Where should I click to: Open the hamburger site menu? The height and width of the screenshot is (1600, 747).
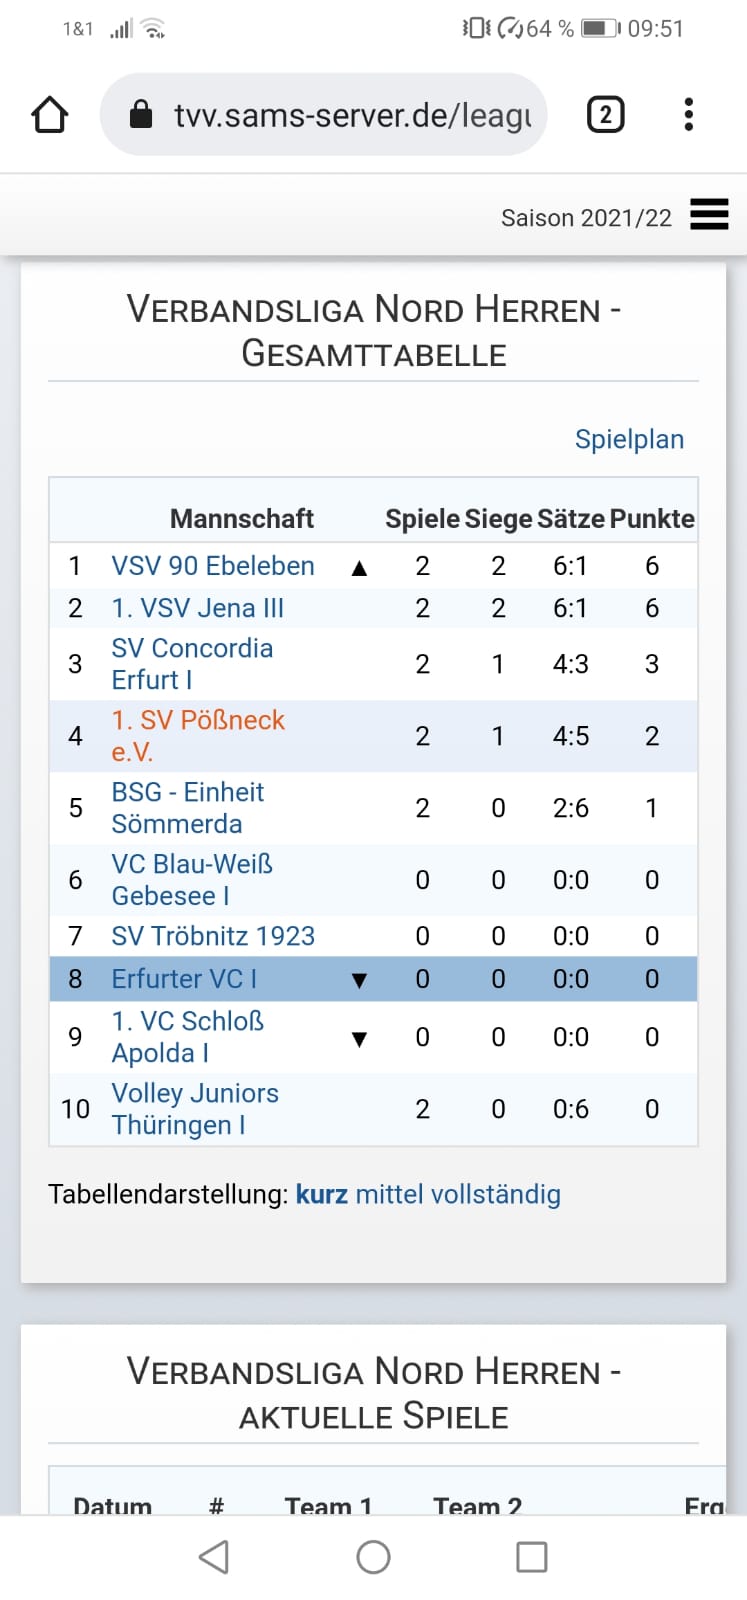pyautogui.click(x=709, y=215)
